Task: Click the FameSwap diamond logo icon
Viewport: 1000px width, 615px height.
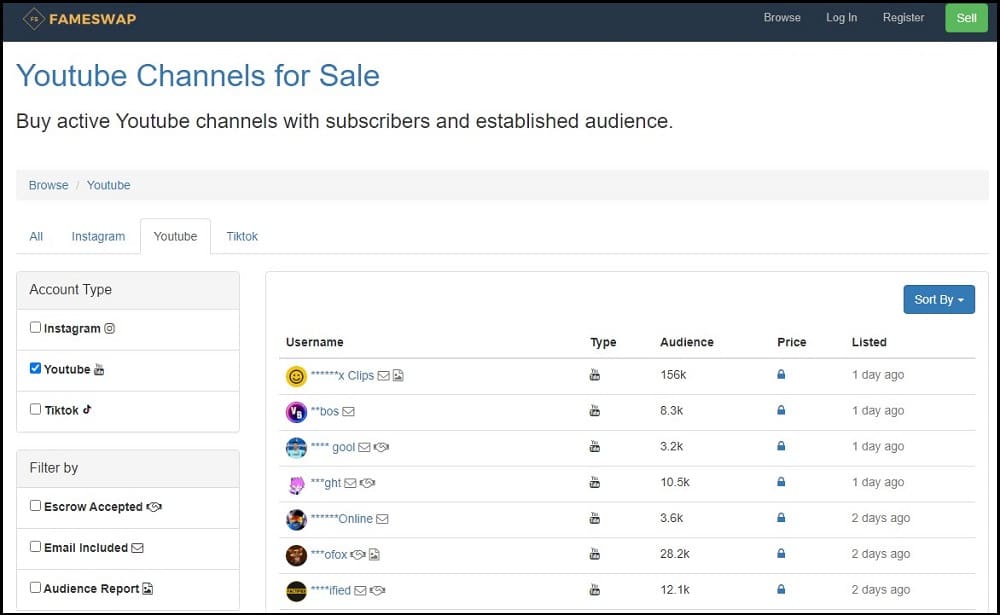Action: coord(34,19)
